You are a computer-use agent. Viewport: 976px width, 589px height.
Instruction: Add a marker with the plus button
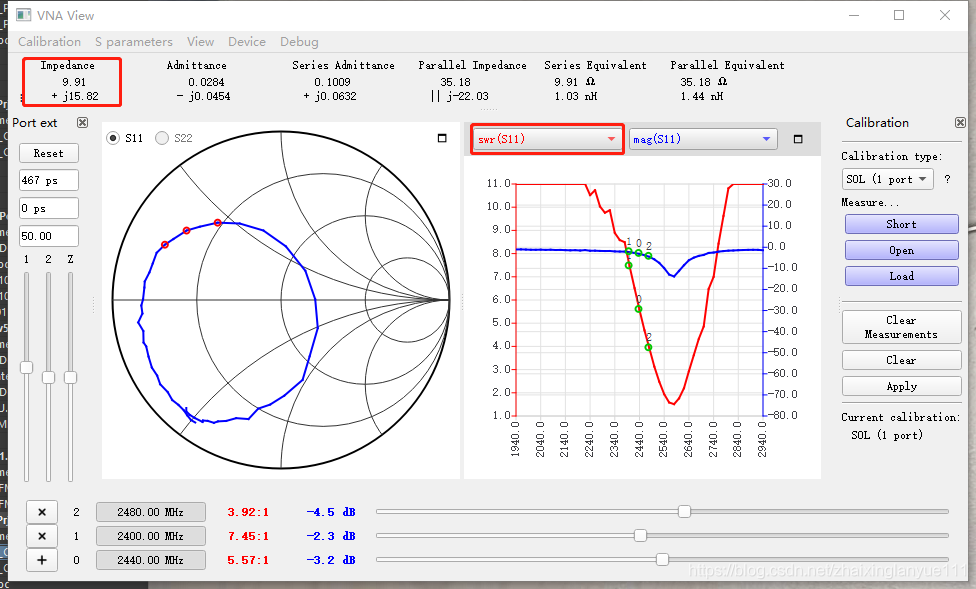pyautogui.click(x=42, y=560)
